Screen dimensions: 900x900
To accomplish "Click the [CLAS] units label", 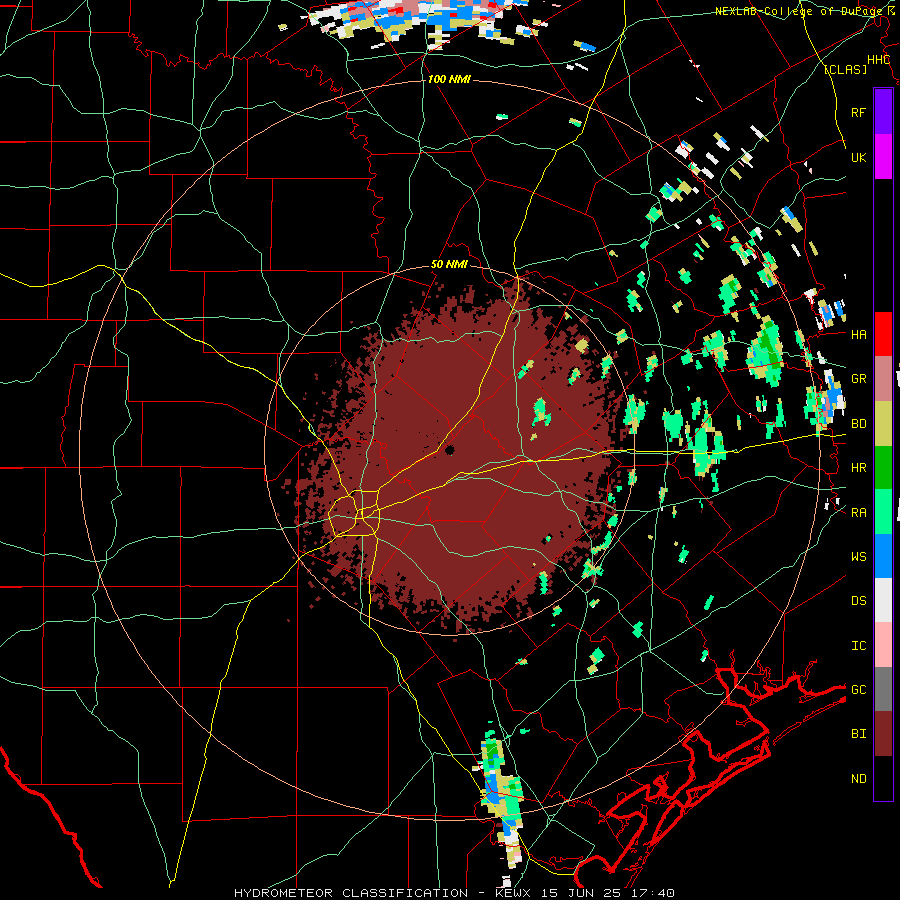I will pyautogui.click(x=845, y=69).
